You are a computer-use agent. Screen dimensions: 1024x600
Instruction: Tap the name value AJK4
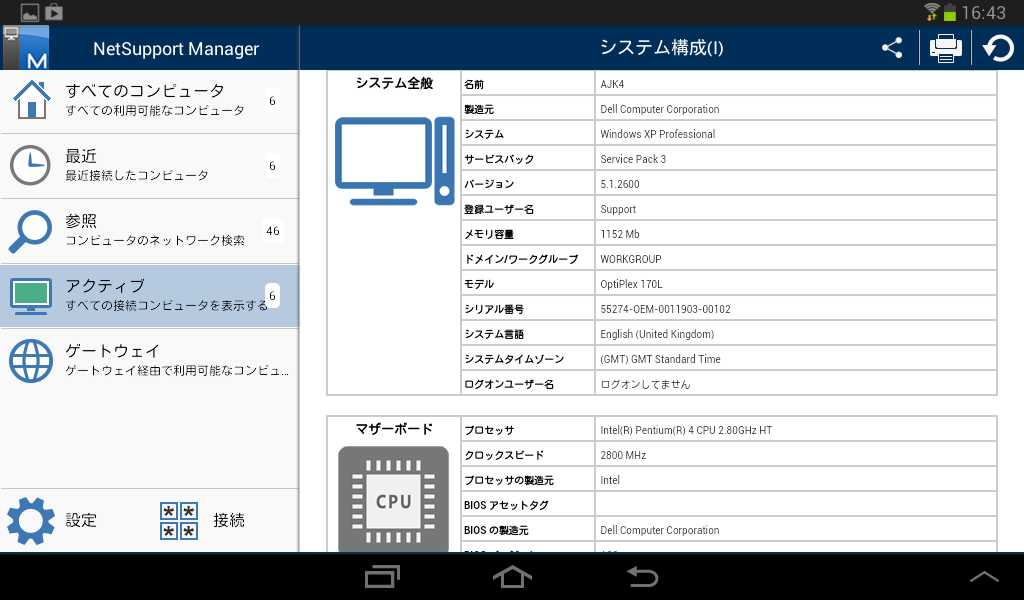pyautogui.click(x=612, y=84)
